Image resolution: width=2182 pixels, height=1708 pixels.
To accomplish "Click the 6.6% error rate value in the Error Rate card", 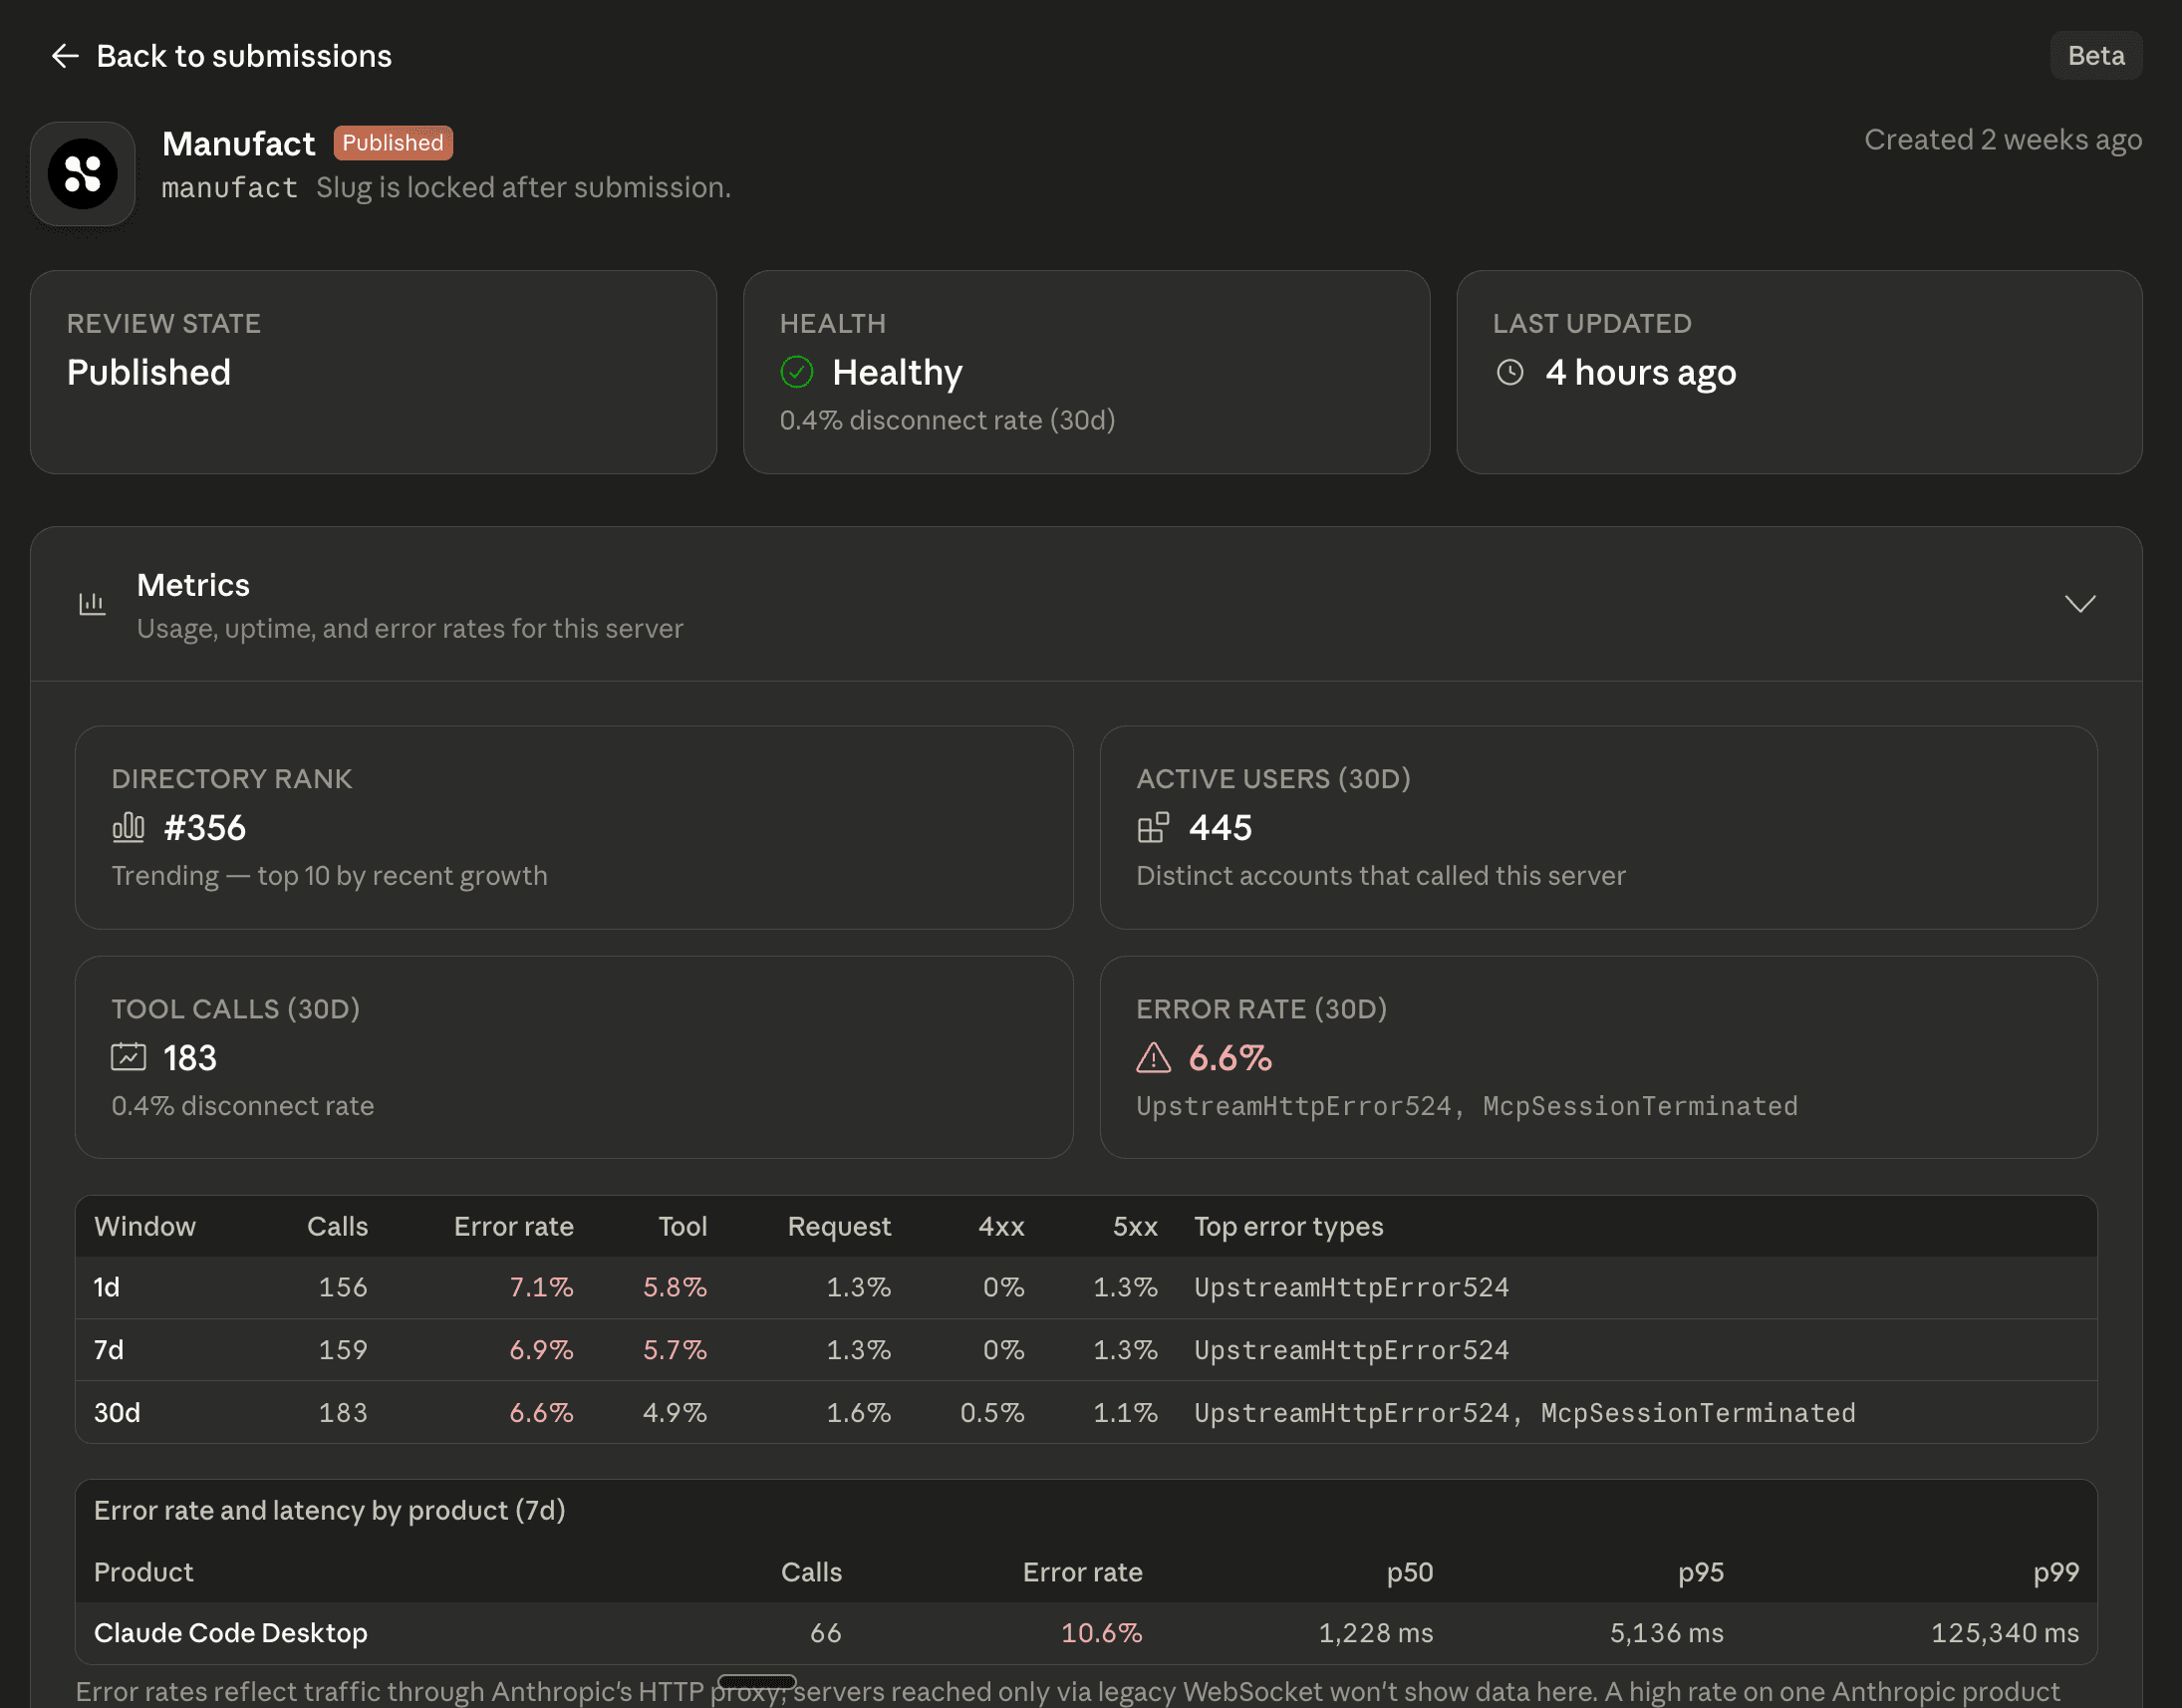I will 1230,1058.
